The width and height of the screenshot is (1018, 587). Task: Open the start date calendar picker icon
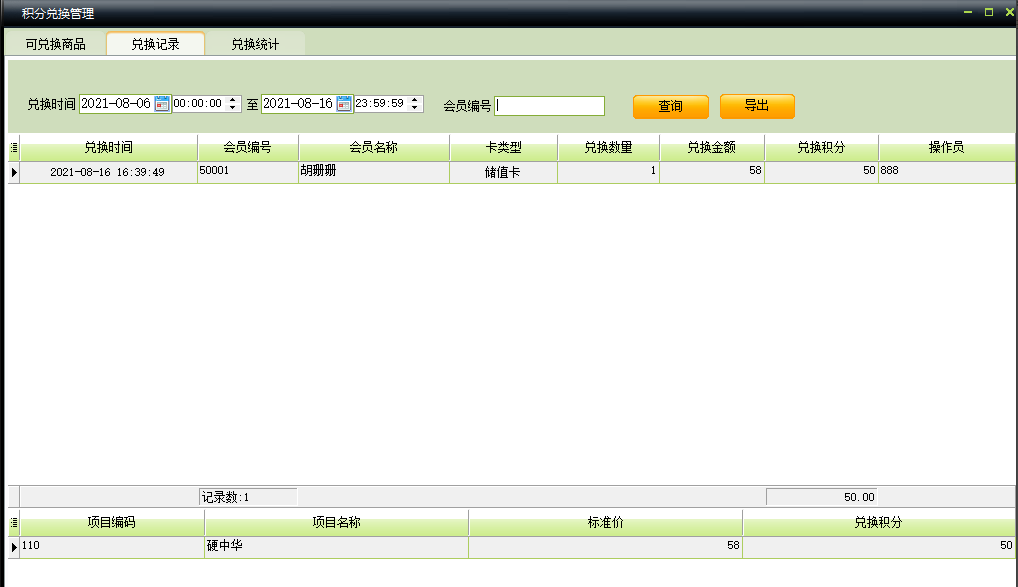coord(162,104)
